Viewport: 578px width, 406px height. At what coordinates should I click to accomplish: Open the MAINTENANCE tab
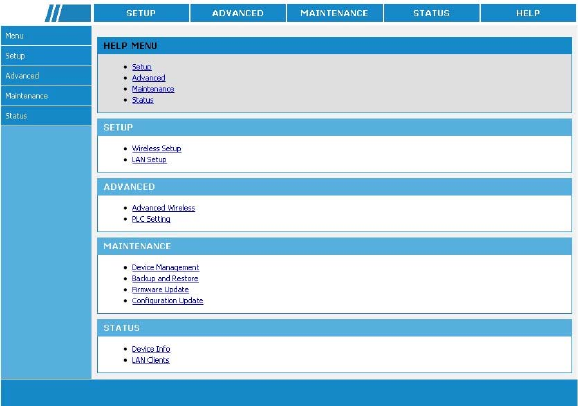[334, 13]
